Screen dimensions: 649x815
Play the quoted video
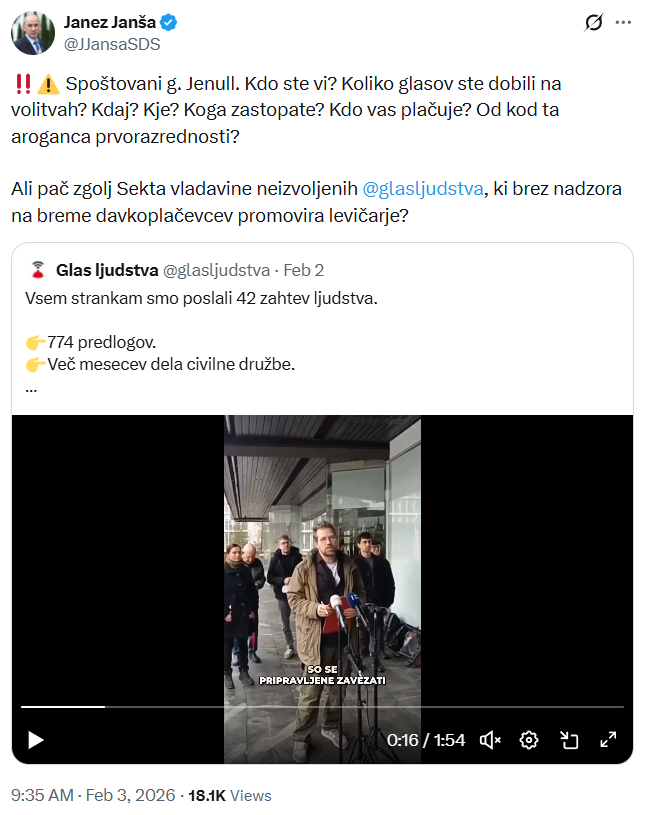point(36,740)
